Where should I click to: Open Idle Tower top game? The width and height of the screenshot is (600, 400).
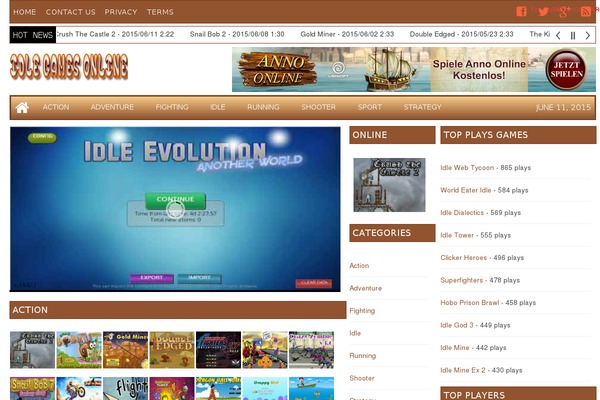pos(457,235)
